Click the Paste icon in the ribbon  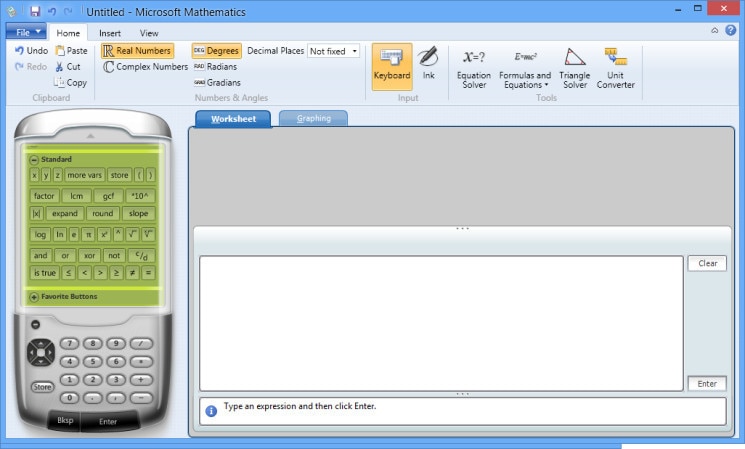60,50
